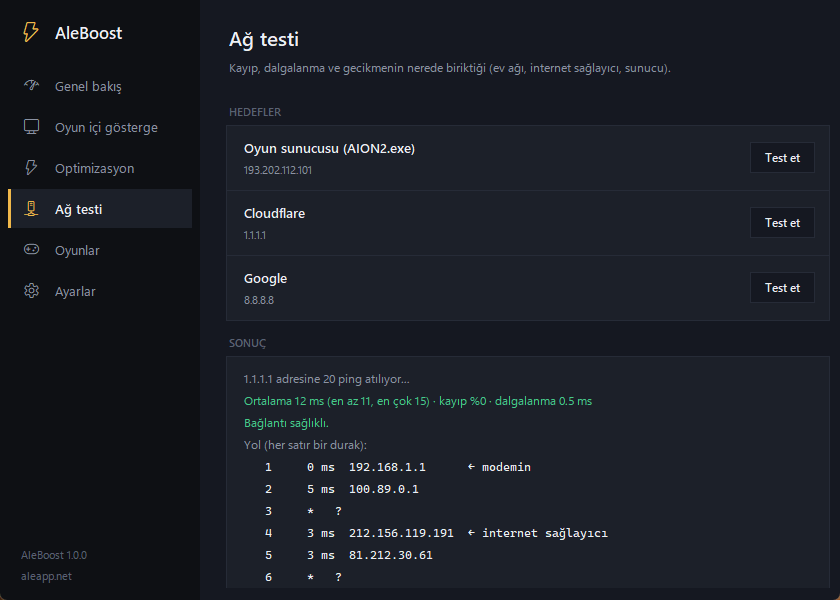Click the Oyunlar gamepad icon

pos(31,250)
